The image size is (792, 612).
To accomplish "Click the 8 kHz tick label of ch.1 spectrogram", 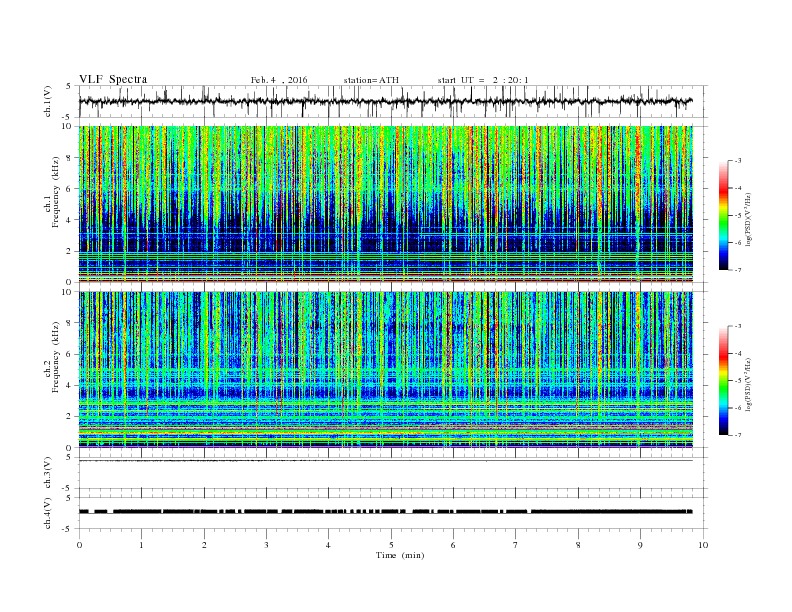I will [x=70, y=158].
